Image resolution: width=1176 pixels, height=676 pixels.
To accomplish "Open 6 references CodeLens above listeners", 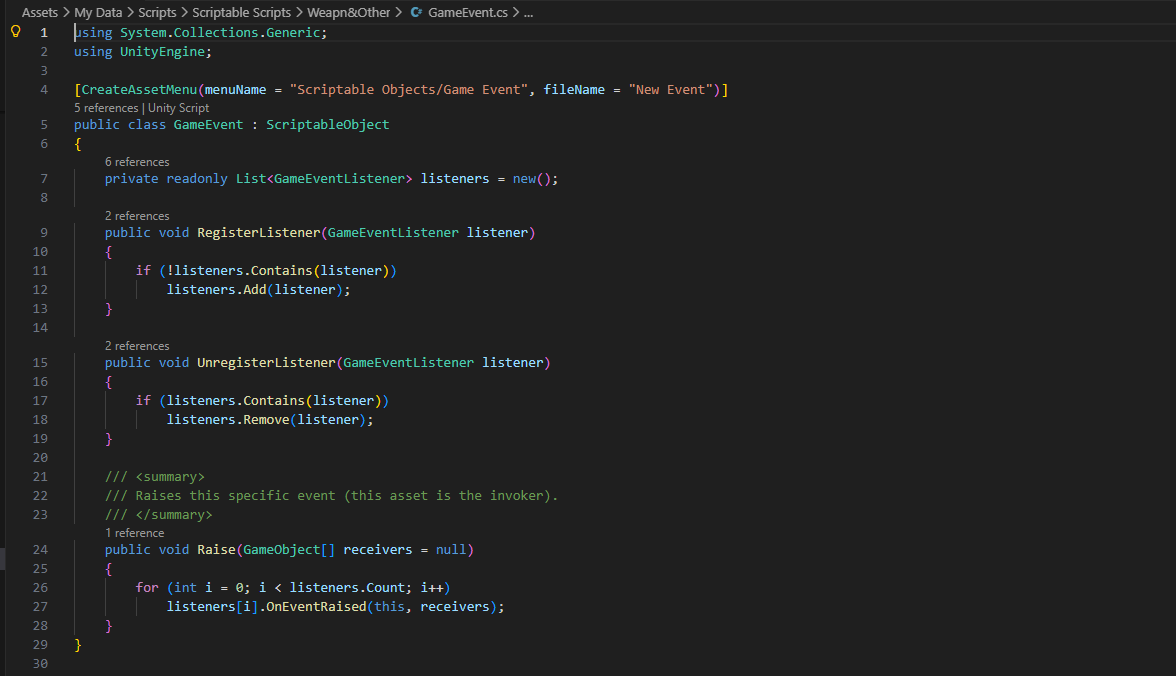I will click(137, 162).
